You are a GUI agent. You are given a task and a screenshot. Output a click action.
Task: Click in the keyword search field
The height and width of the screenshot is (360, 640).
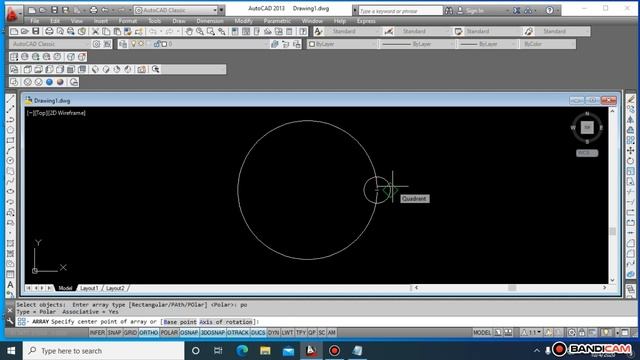click(400, 11)
